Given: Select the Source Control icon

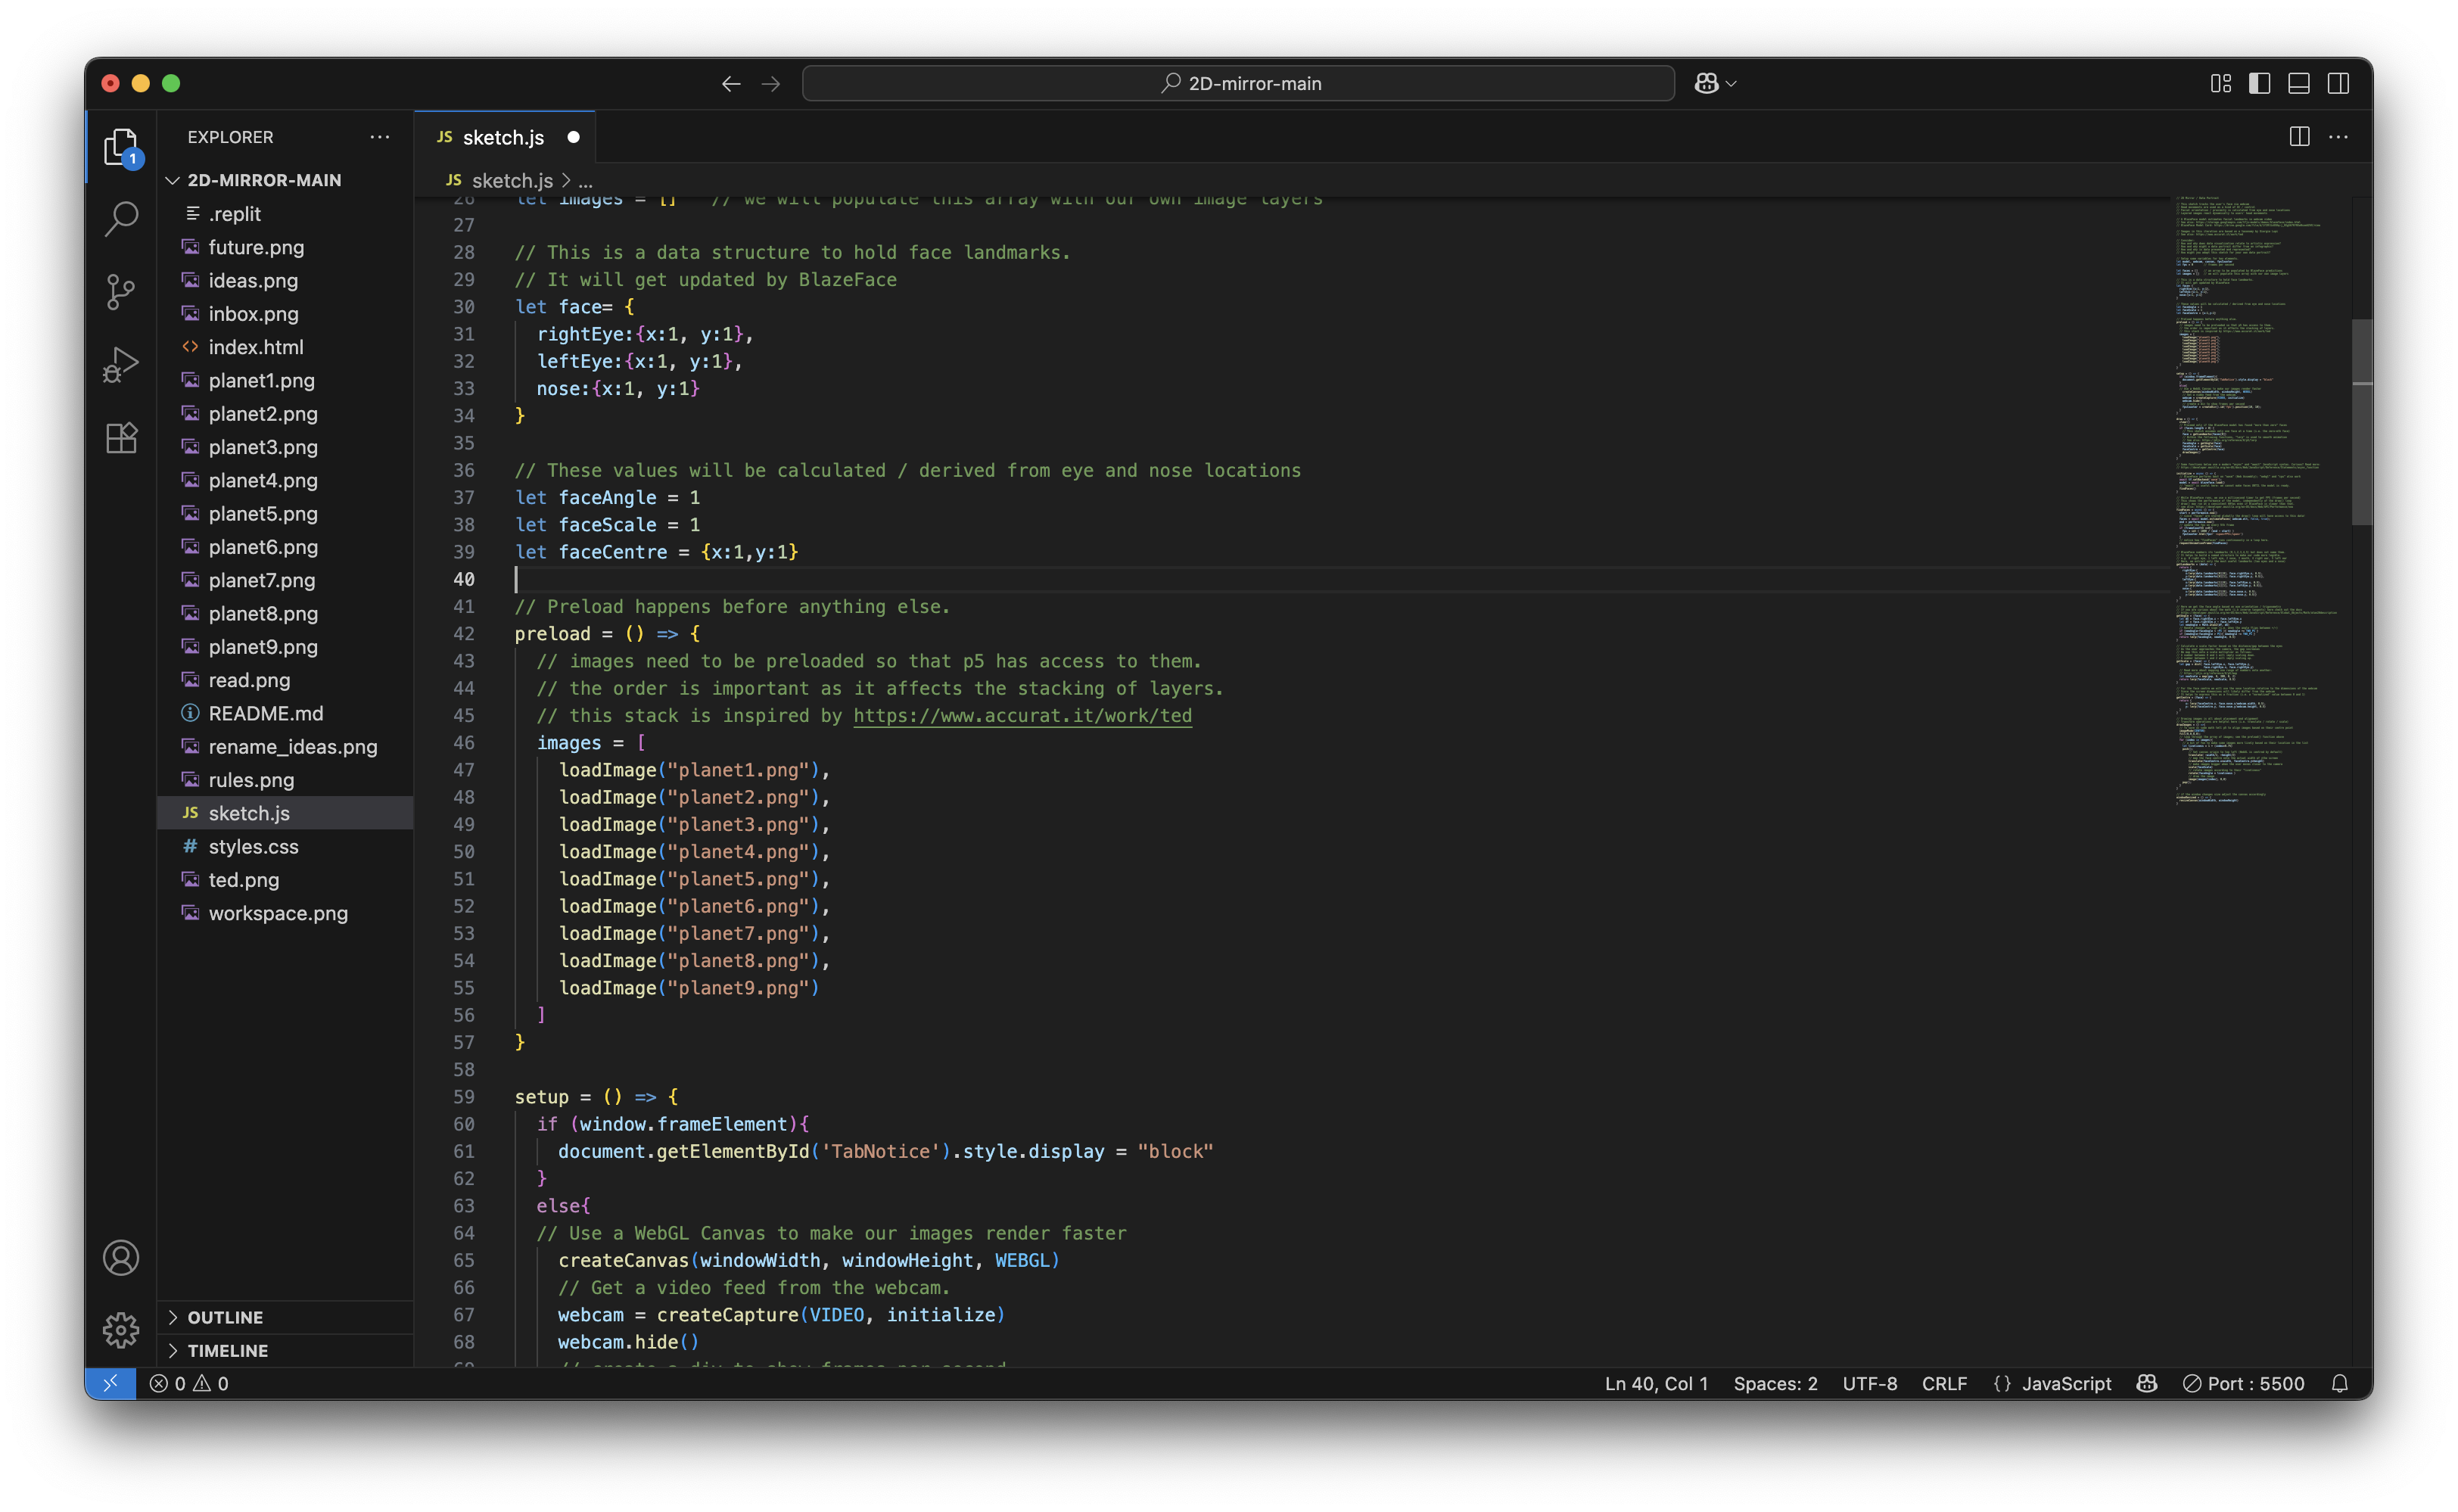Looking at the screenshot, I should [120, 292].
